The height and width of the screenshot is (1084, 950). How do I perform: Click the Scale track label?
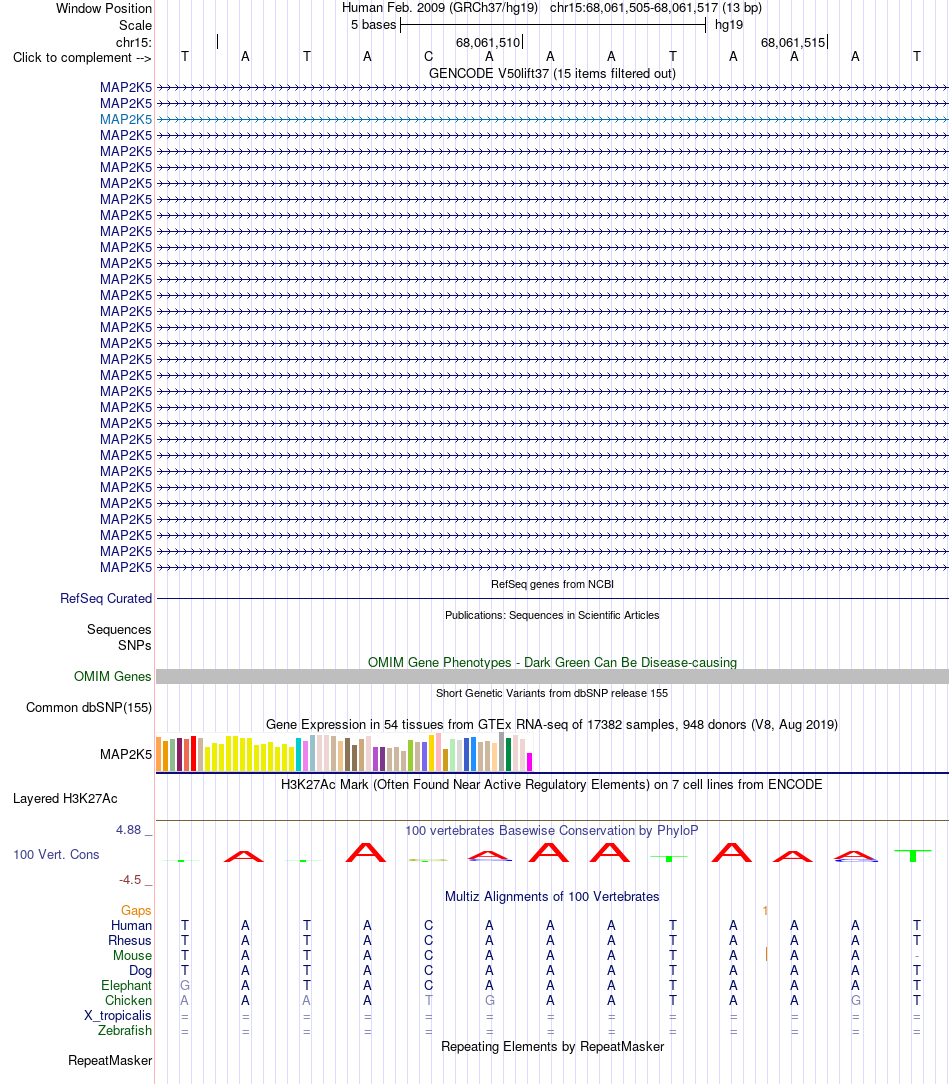tap(135, 26)
